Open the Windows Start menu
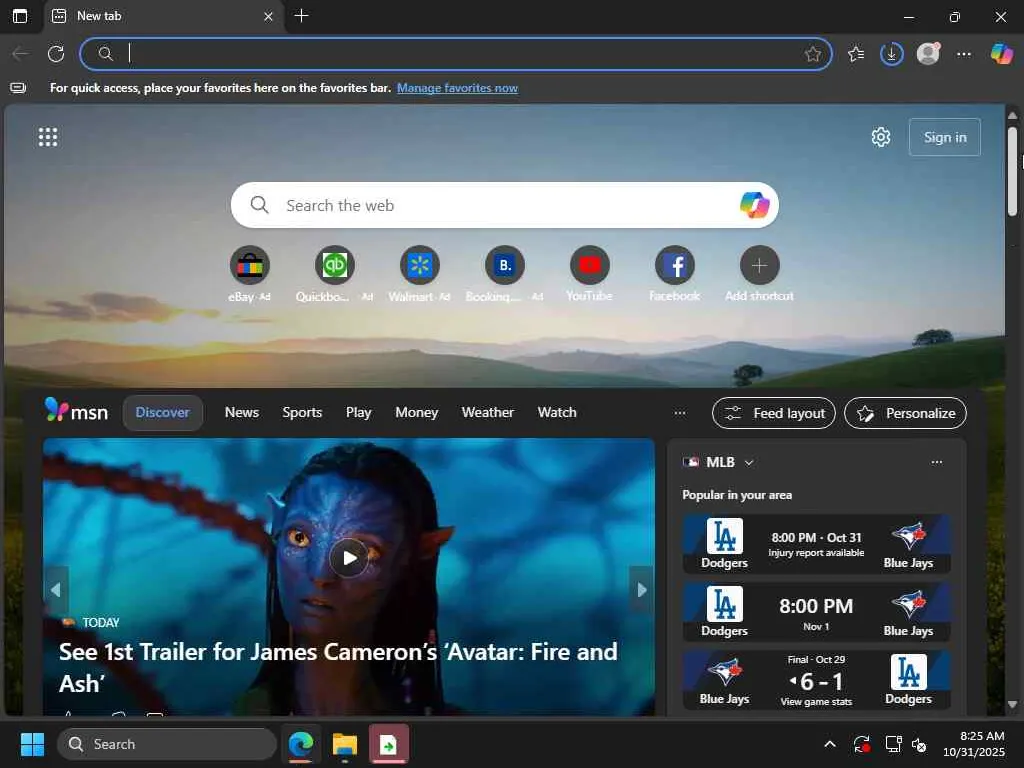 pos(32,744)
